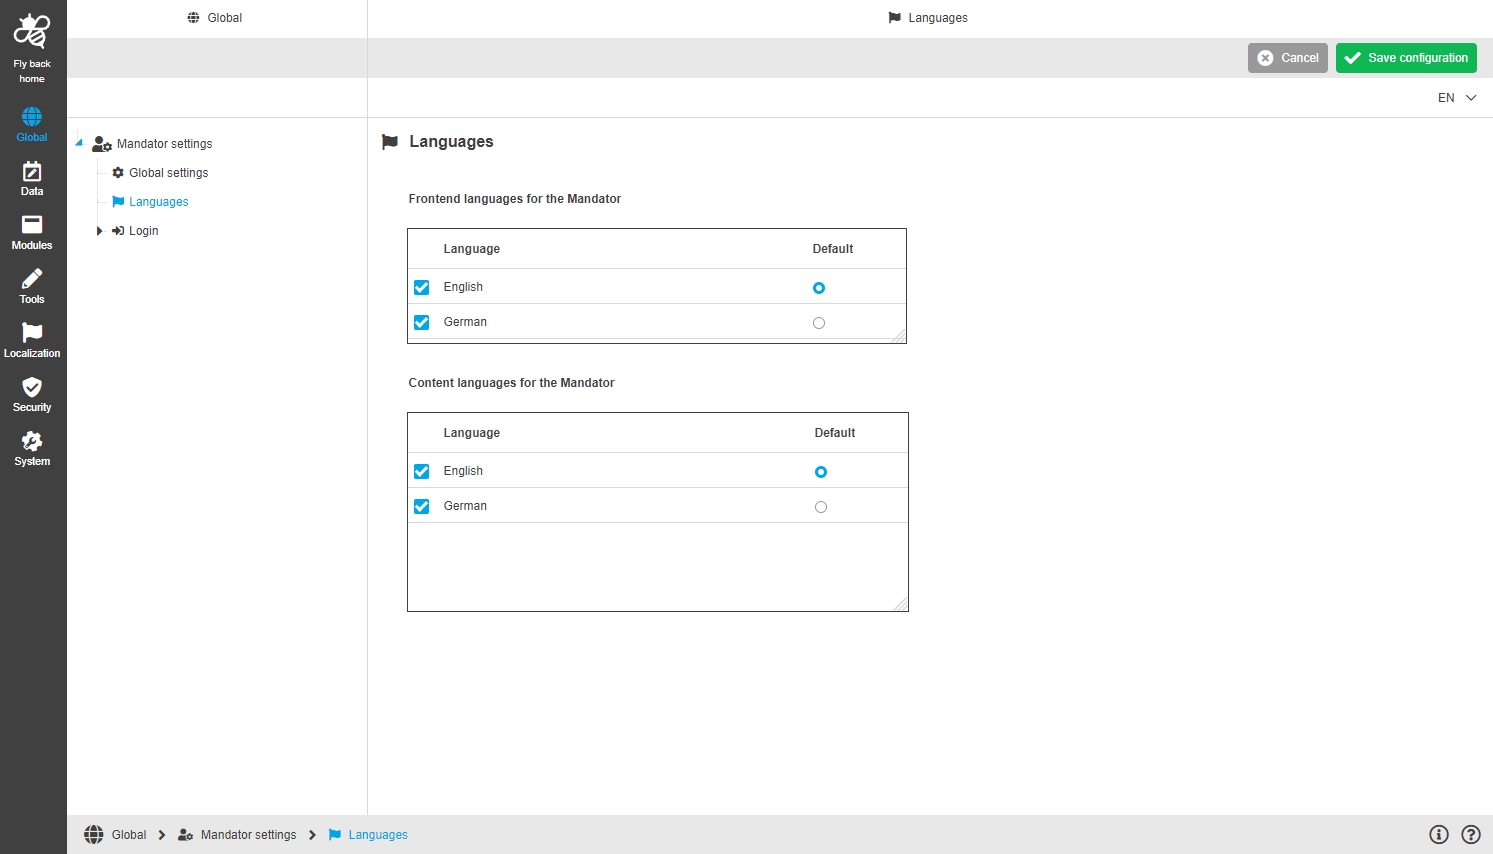This screenshot has width=1493, height=854.
Task: Click the Cancel button
Action: pos(1287,58)
